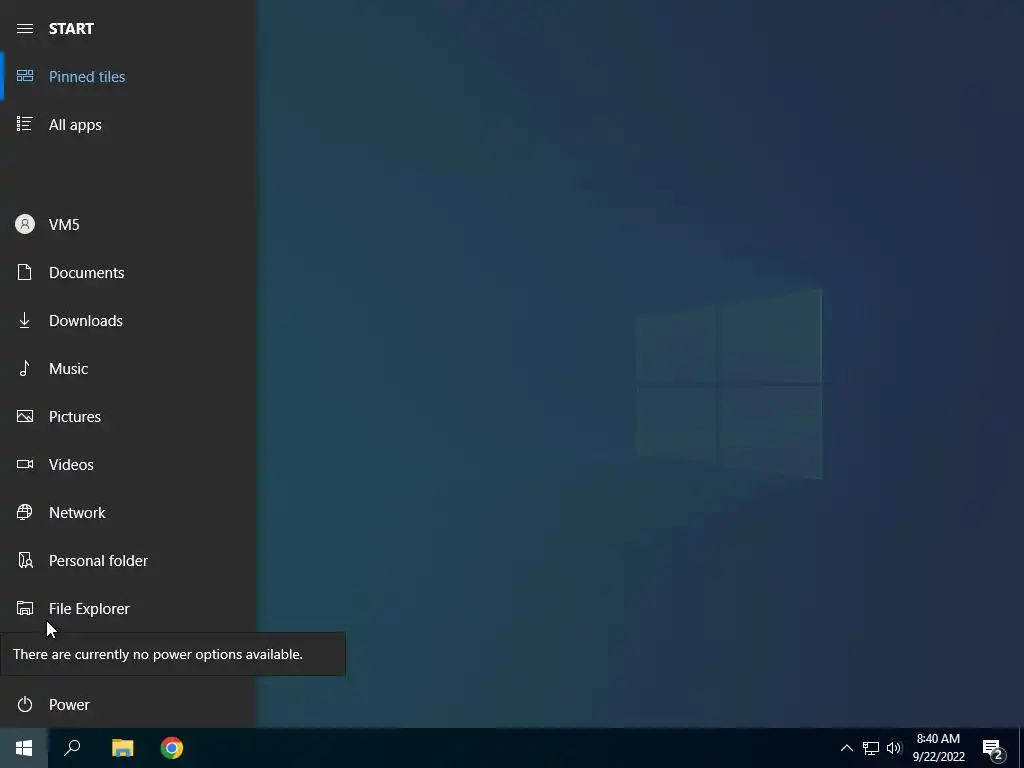This screenshot has height=768, width=1024.
Task: Collapse the START hamburger menu
Action: pos(25,29)
